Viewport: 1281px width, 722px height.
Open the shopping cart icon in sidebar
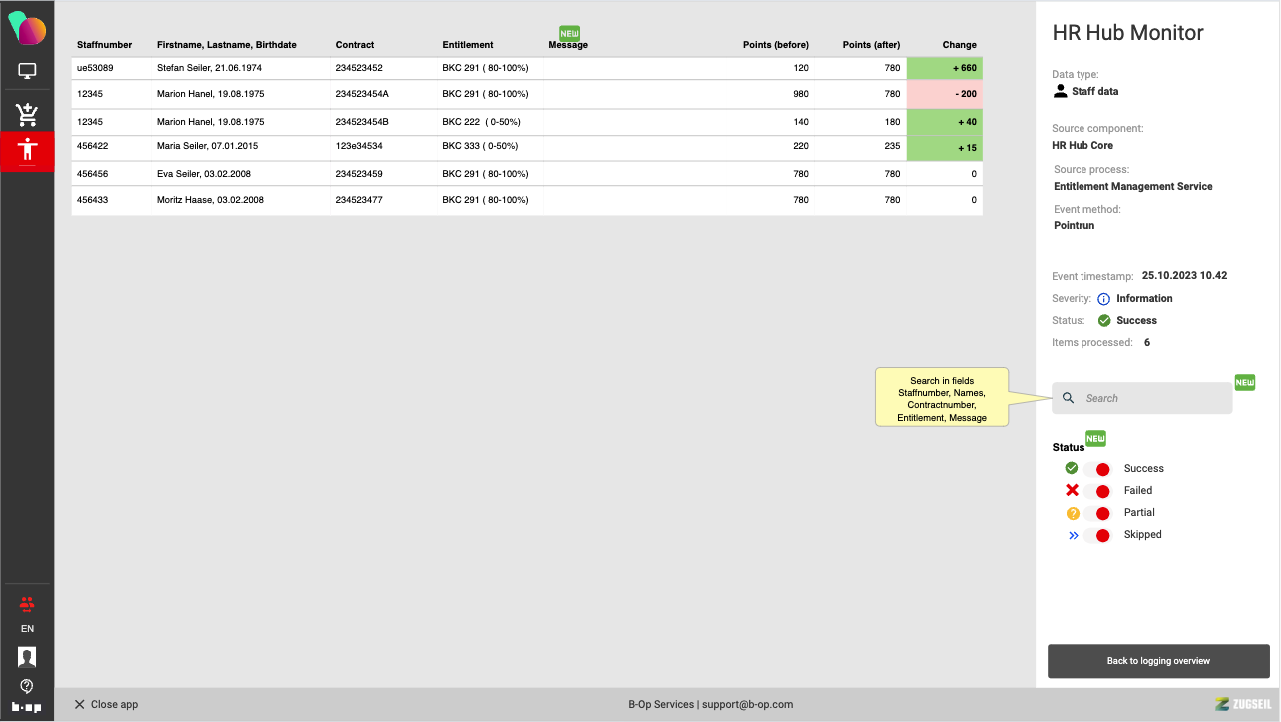(27, 114)
